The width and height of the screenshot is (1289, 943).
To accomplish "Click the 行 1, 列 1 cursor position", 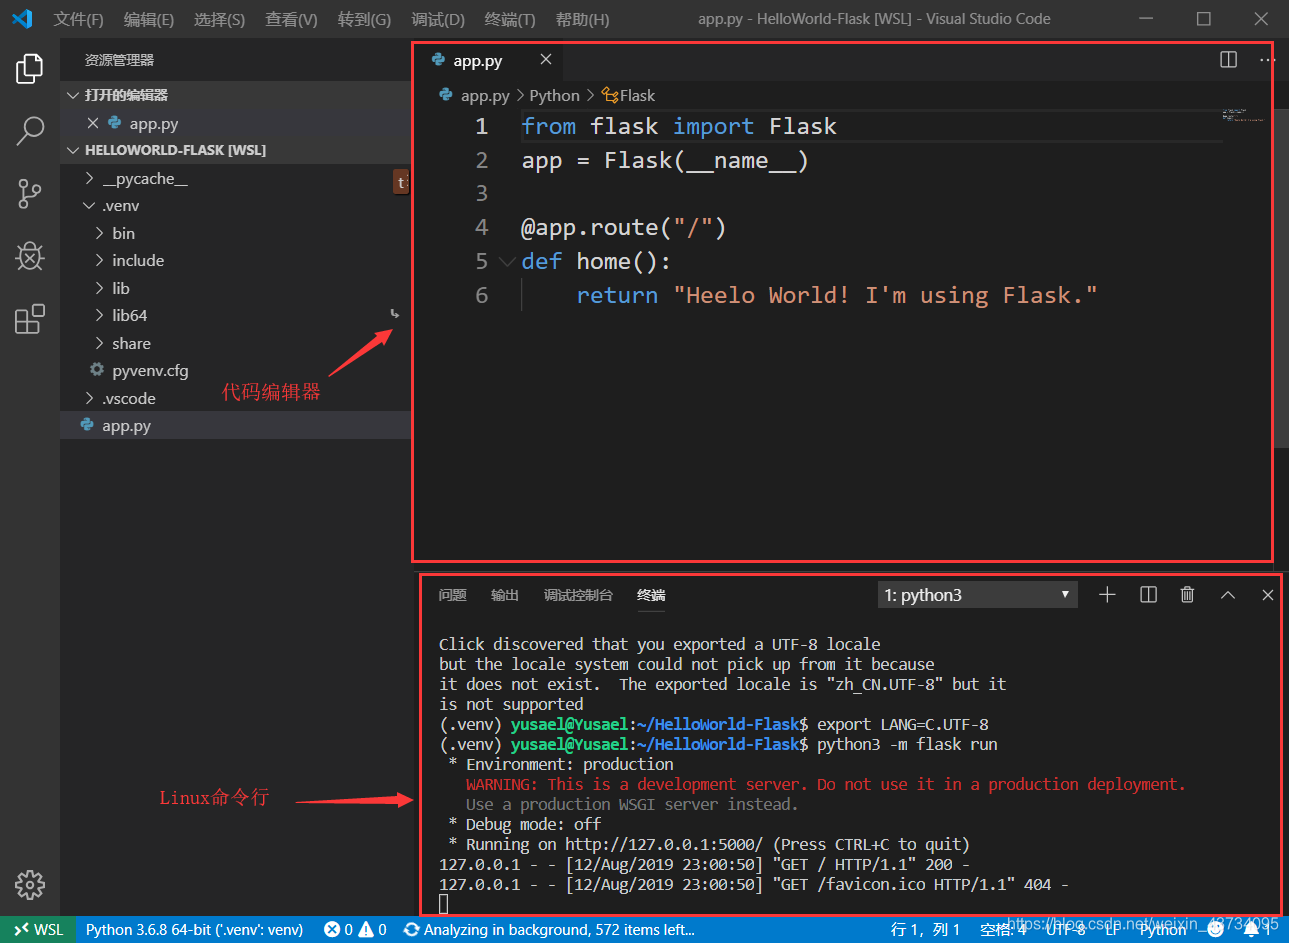I will pos(925,930).
